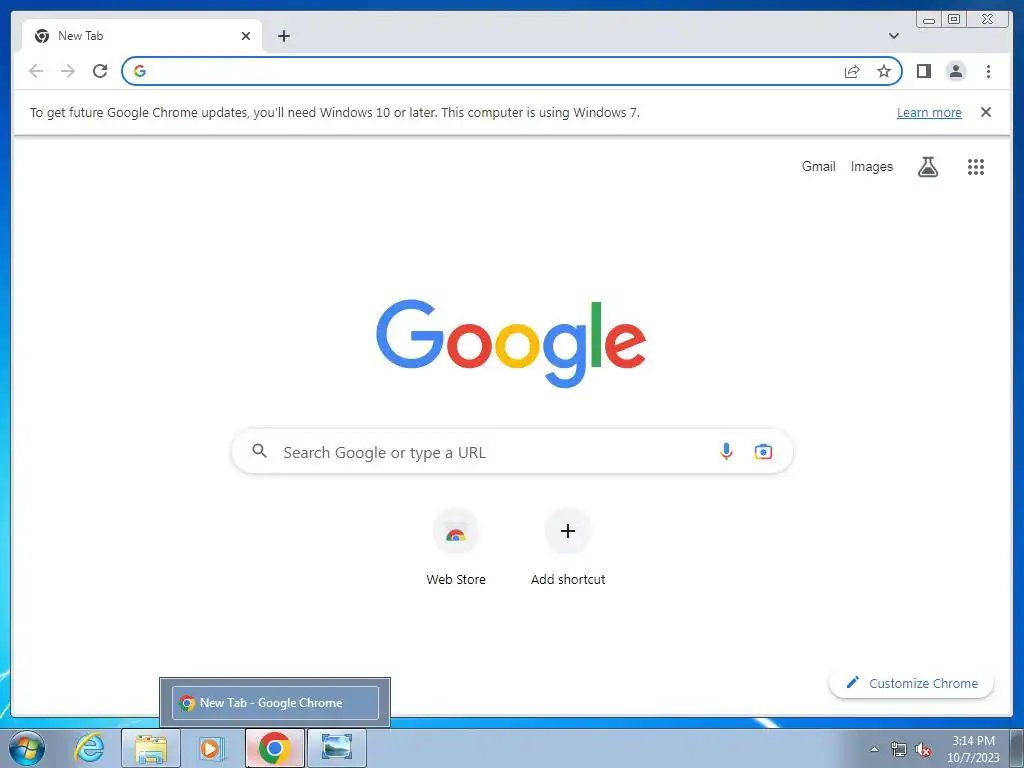Viewport: 1024px width, 768px height.
Task: Select the New Tab tab
Action: click(142, 36)
